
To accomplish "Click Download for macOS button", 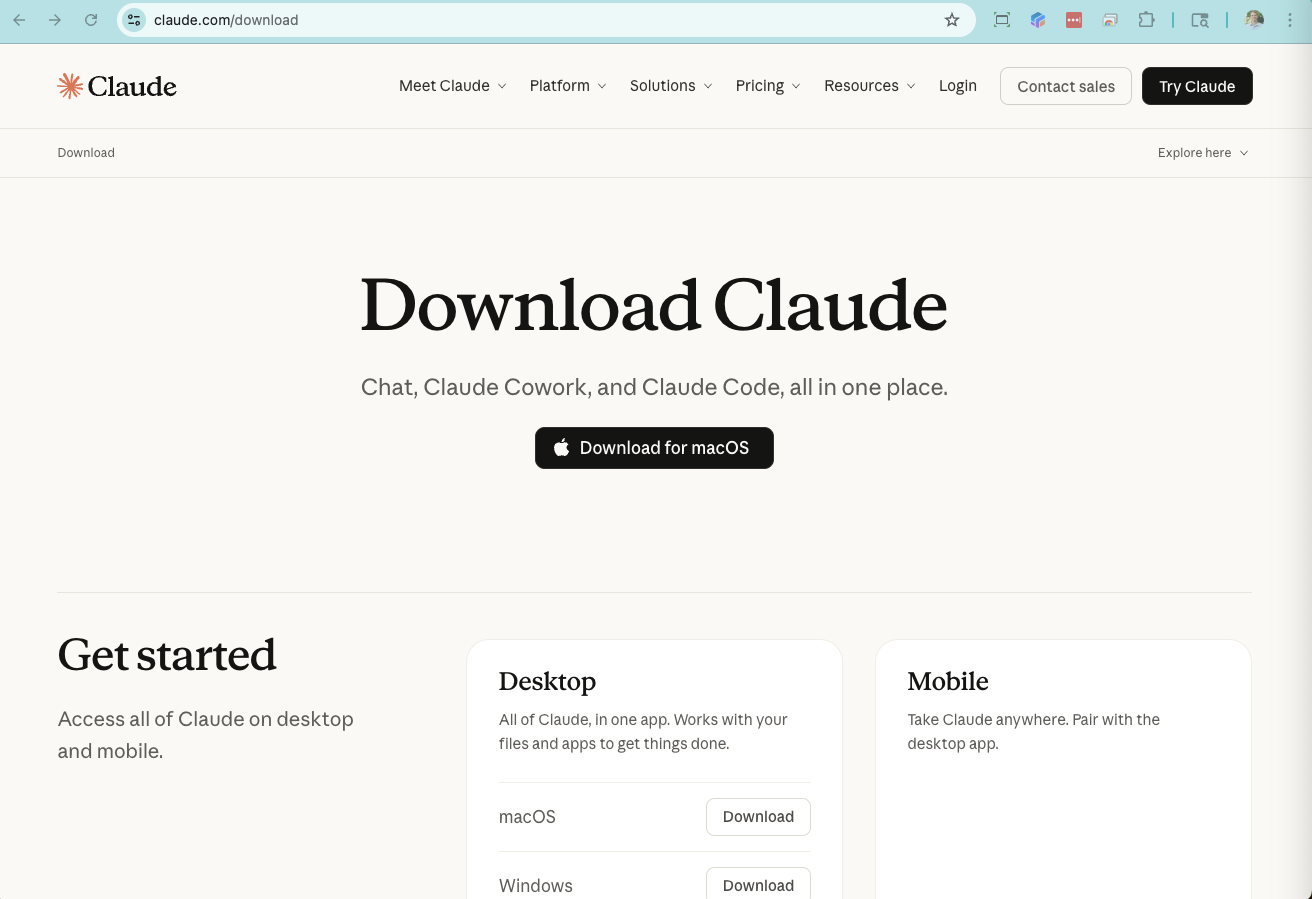I will click(x=654, y=448).
